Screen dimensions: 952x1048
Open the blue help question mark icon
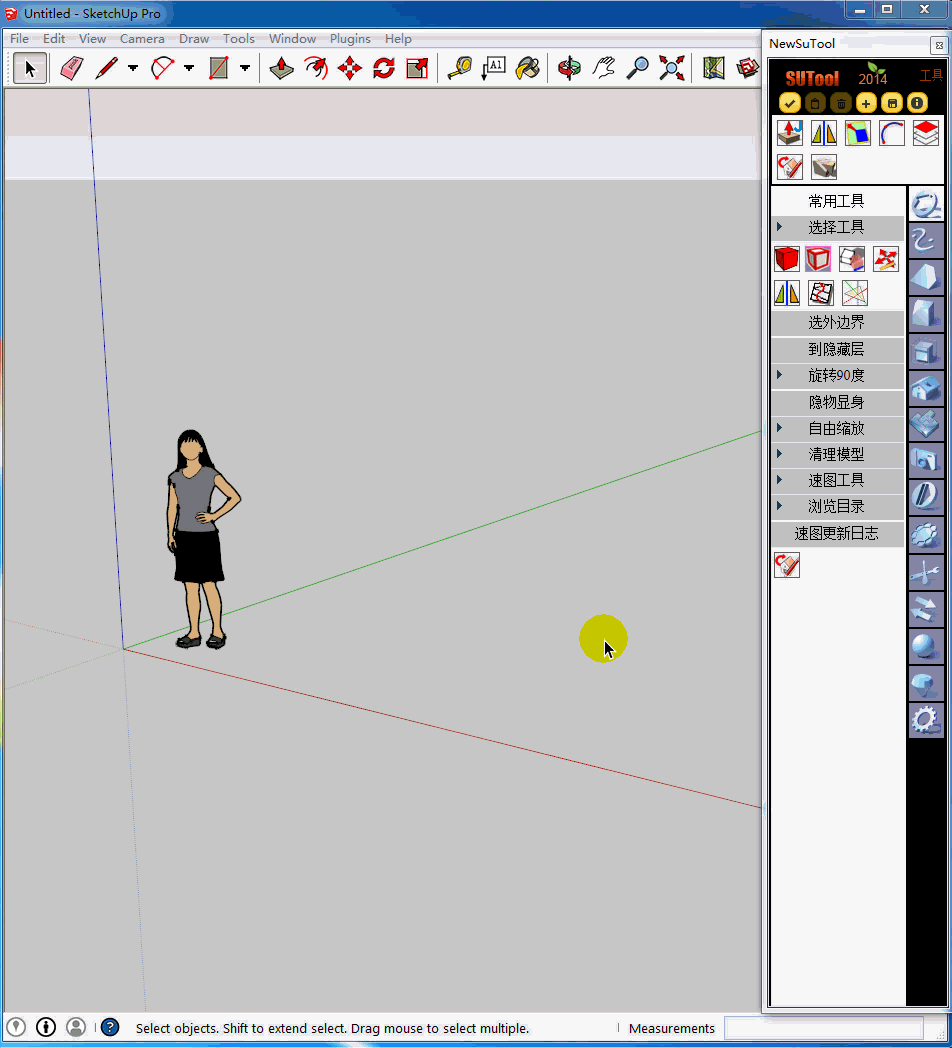point(110,1027)
